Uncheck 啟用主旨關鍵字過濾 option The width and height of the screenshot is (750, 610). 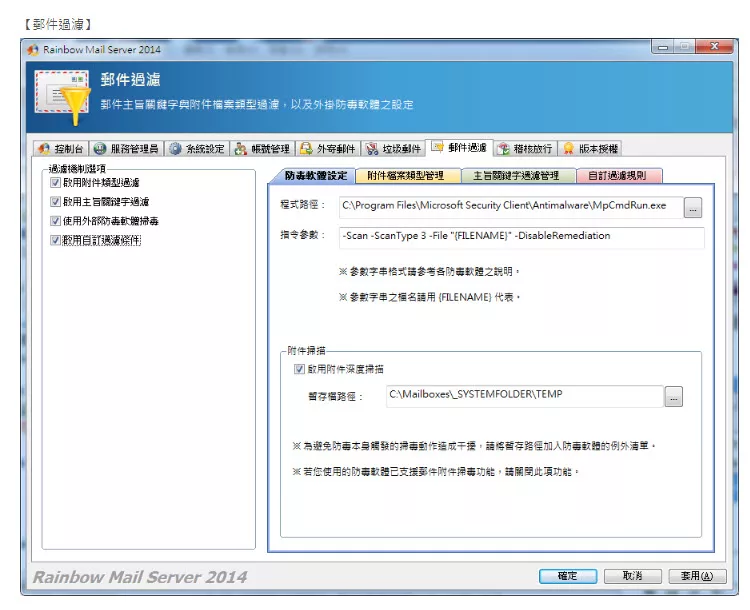pyautogui.click(x=56, y=202)
